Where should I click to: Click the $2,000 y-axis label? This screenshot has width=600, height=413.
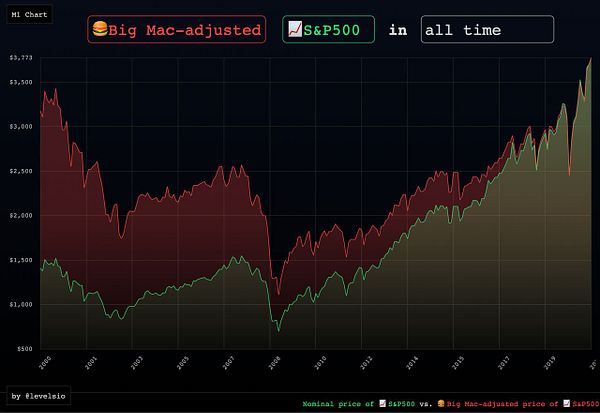[21, 215]
